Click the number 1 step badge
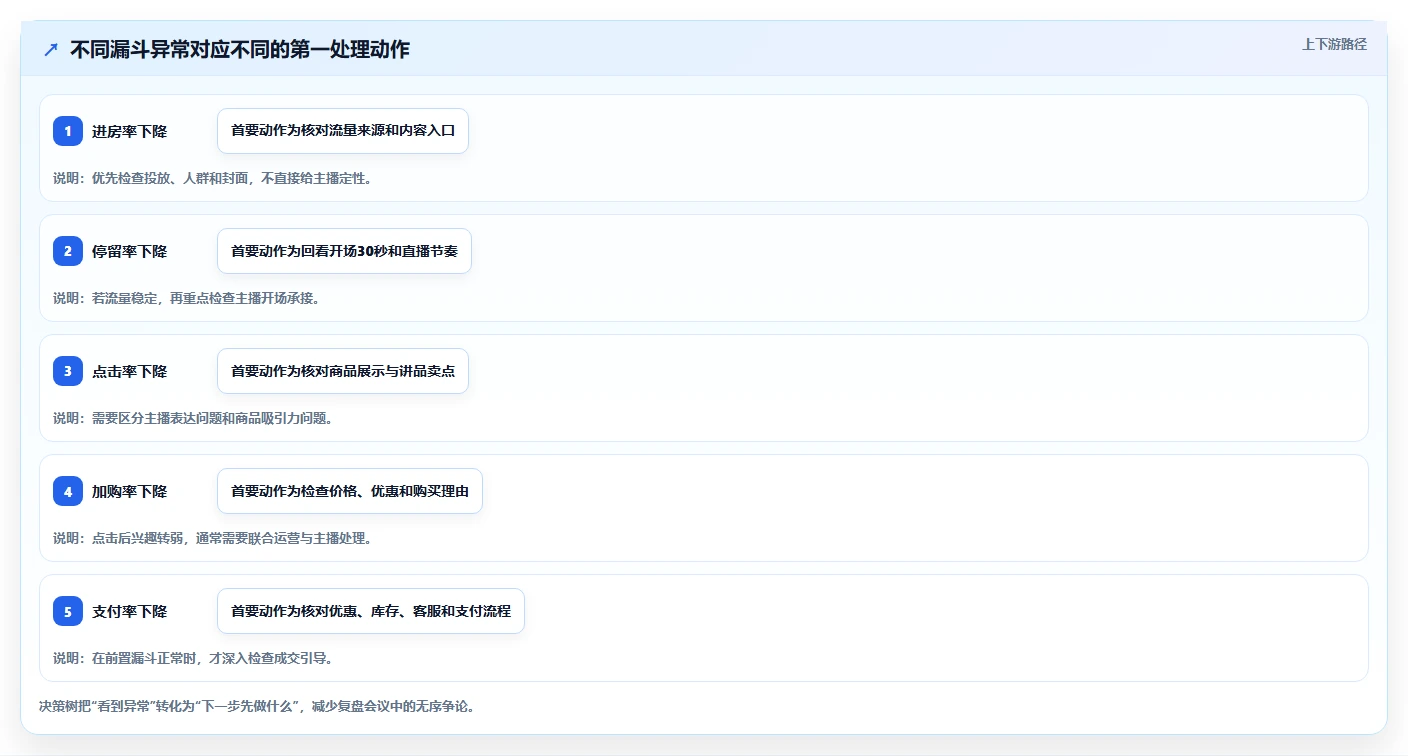This screenshot has width=1408, height=756. 68,131
